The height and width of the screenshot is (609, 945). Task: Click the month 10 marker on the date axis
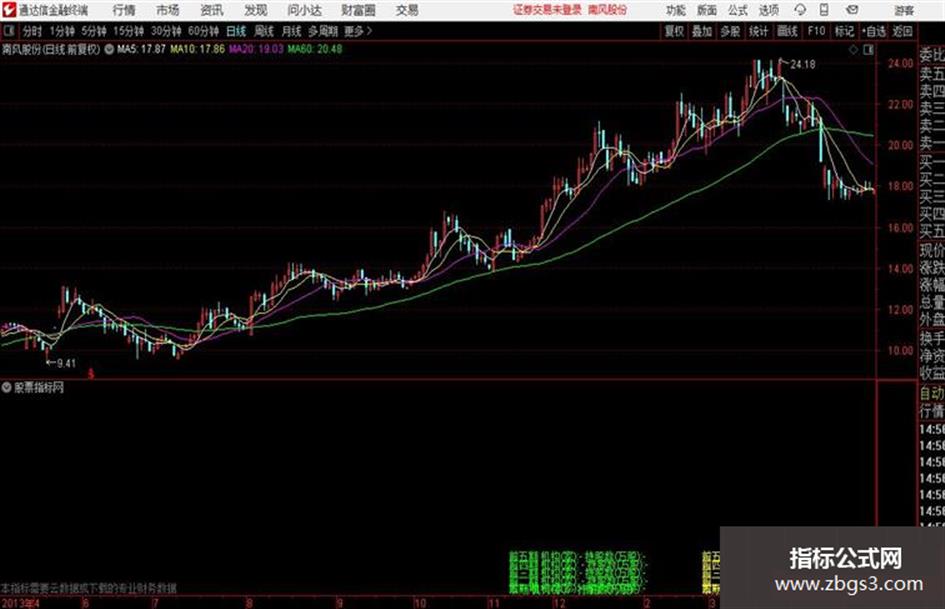click(419, 603)
